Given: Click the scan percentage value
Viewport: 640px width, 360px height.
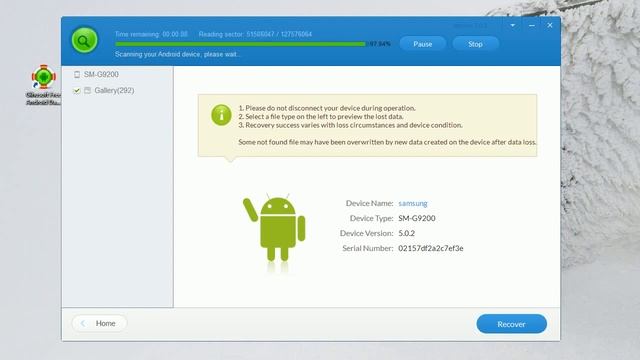Looking at the screenshot, I should pos(380,44).
